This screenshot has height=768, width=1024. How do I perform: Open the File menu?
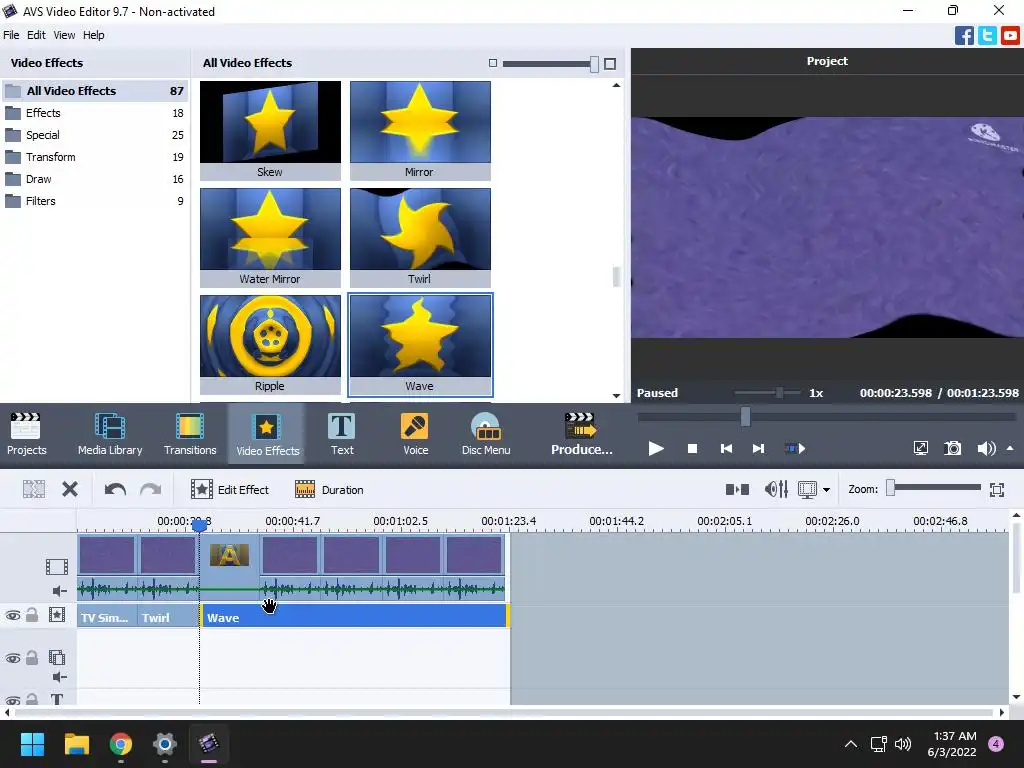(11, 35)
